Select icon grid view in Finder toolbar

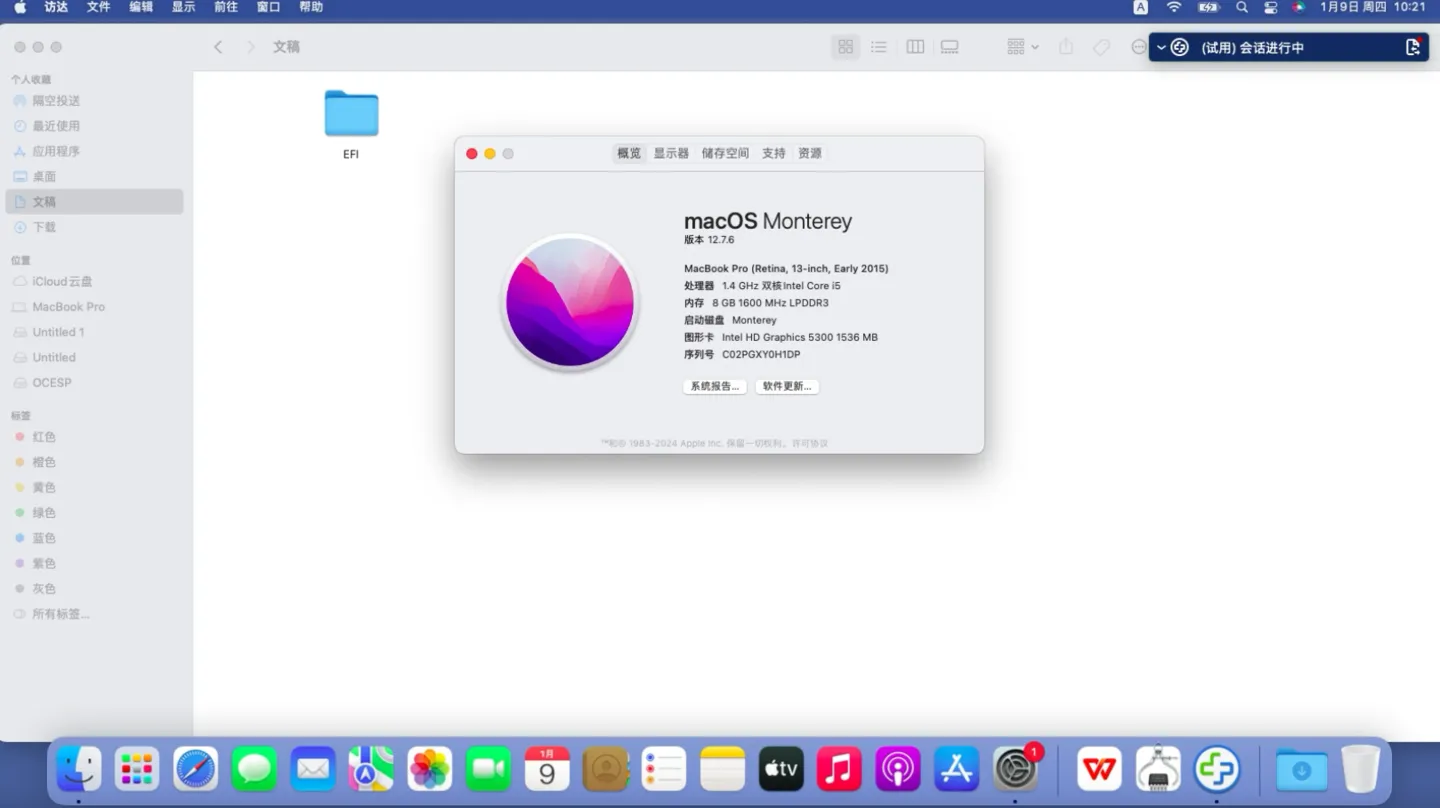(845, 47)
